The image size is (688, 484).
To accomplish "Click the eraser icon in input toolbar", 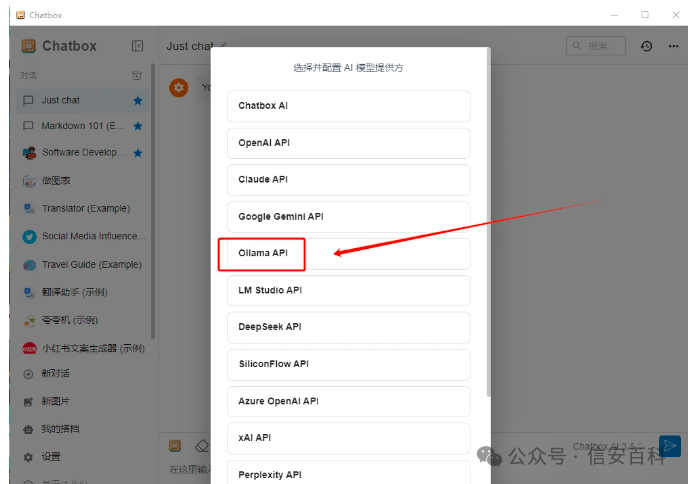I will [x=202, y=446].
